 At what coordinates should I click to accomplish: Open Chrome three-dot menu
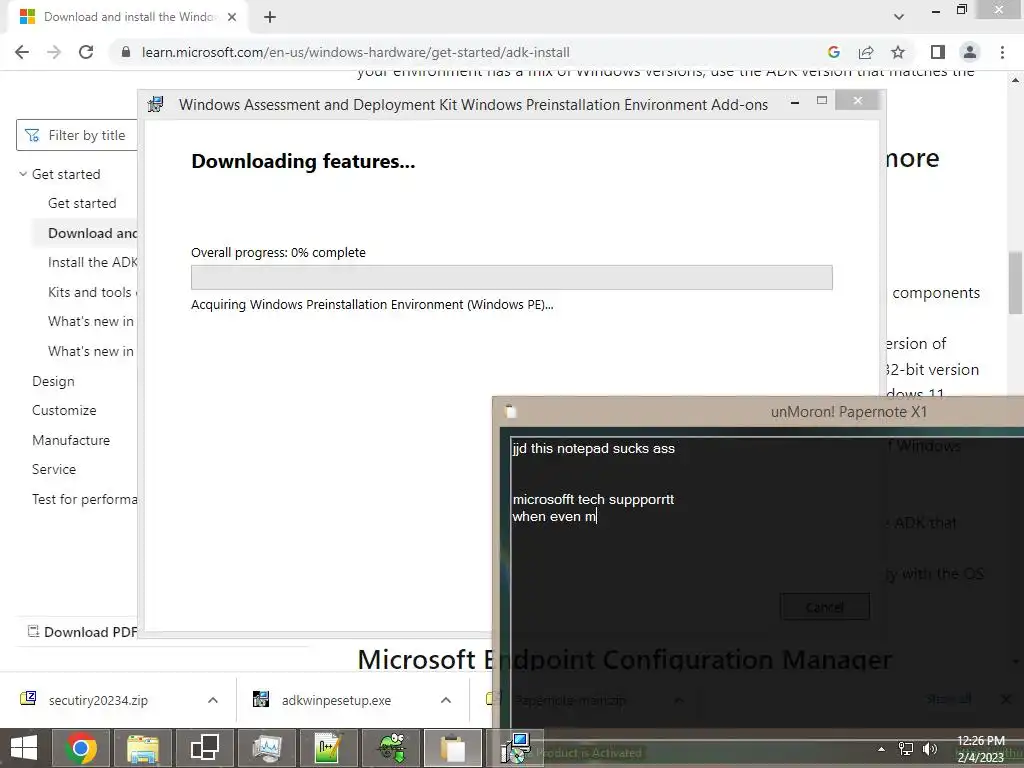pyautogui.click(x=1002, y=52)
